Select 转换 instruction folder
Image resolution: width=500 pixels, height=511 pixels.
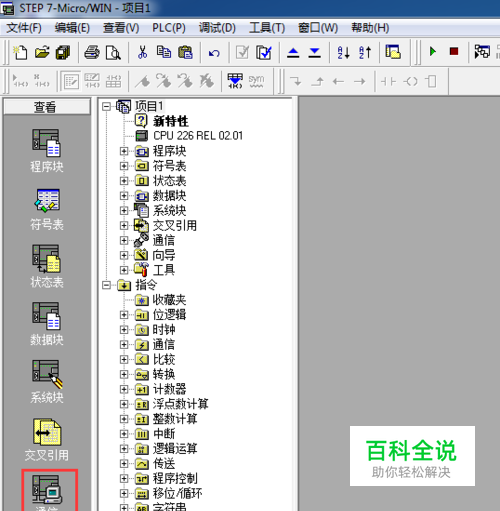click(164, 374)
